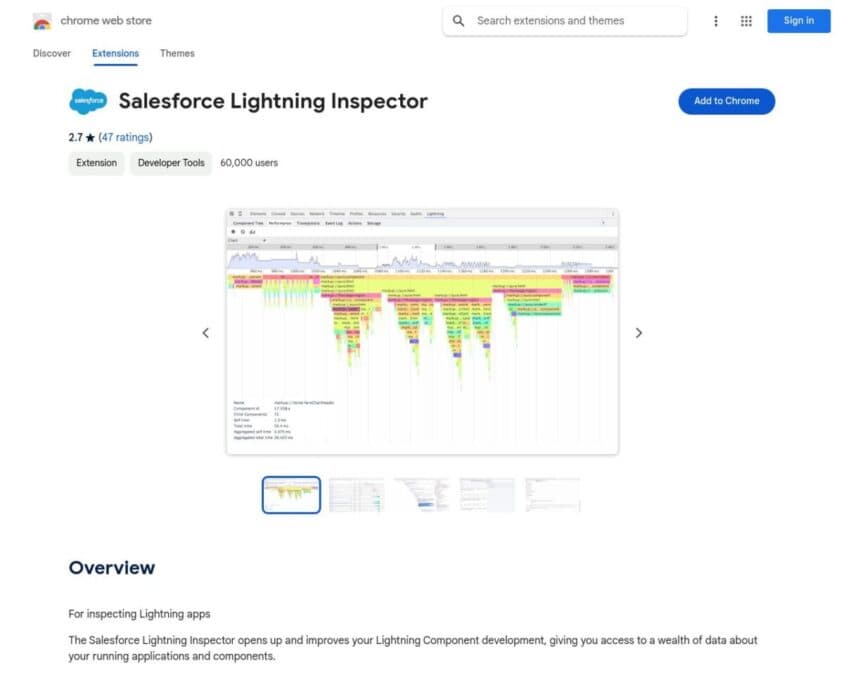Image resolution: width=844 pixels, height=675 pixels.
Task: Click the Sign in button
Action: pyautogui.click(x=798, y=21)
